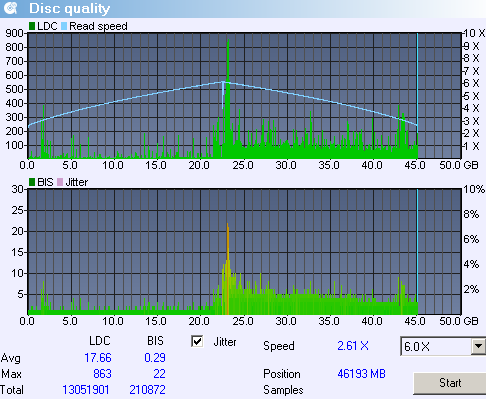Click the LDC max value 863

[102, 374]
